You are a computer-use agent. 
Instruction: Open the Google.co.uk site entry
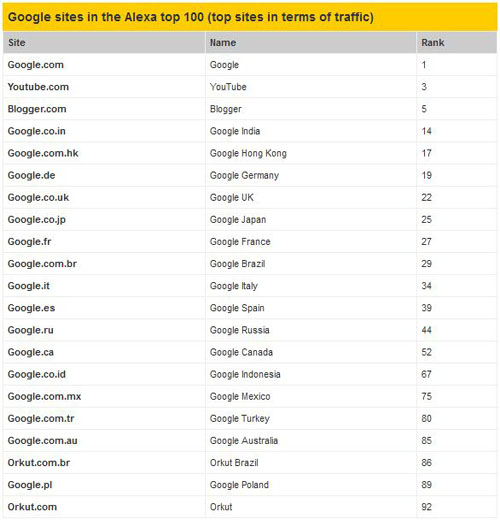pyautogui.click(x=38, y=197)
